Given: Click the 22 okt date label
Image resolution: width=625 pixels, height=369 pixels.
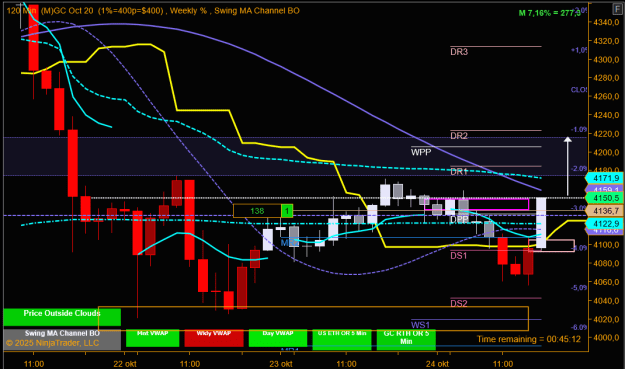Looking at the screenshot, I should point(125,364).
